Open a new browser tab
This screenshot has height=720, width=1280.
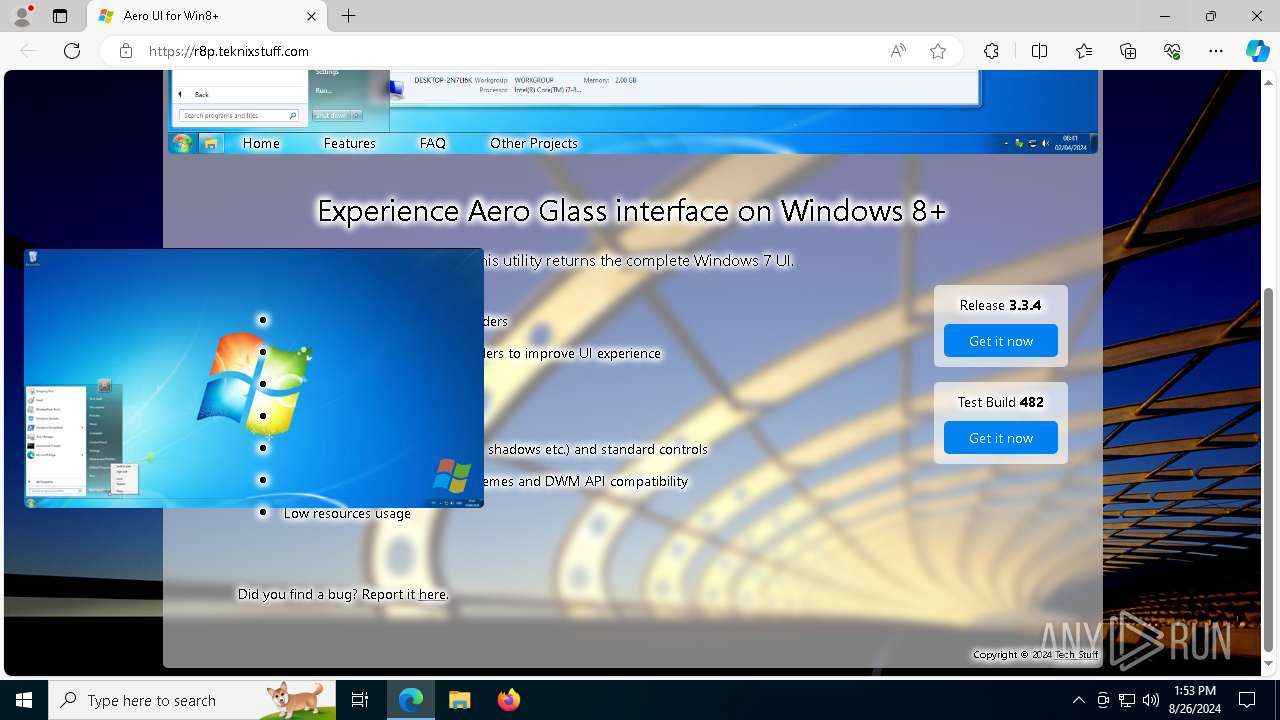point(348,16)
